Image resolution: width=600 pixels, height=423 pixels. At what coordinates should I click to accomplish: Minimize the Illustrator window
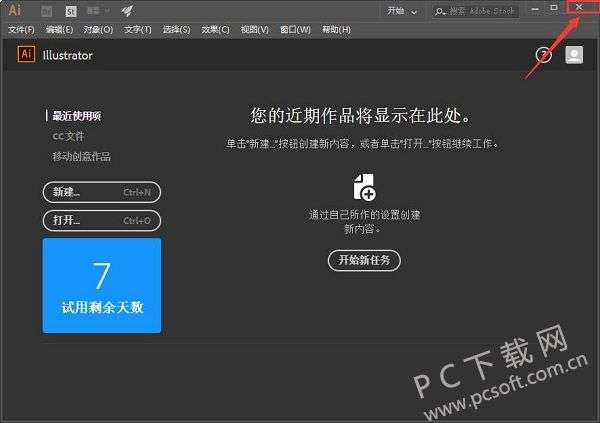coord(535,8)
